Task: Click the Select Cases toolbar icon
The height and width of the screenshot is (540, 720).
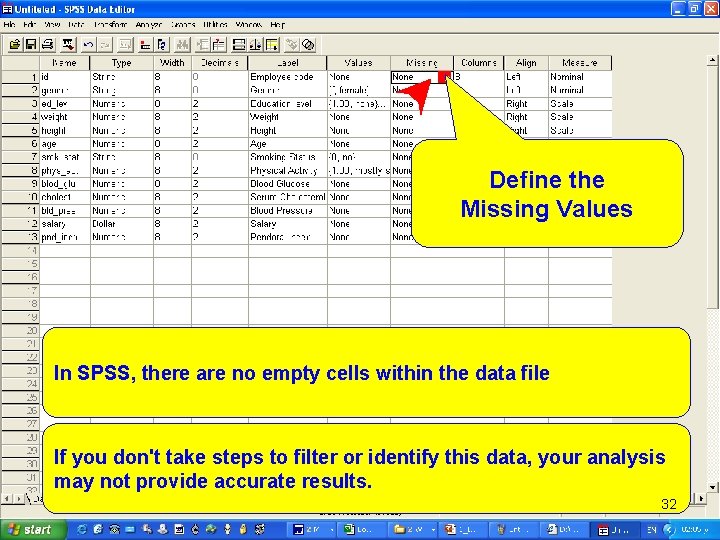Action: [272, 45]
